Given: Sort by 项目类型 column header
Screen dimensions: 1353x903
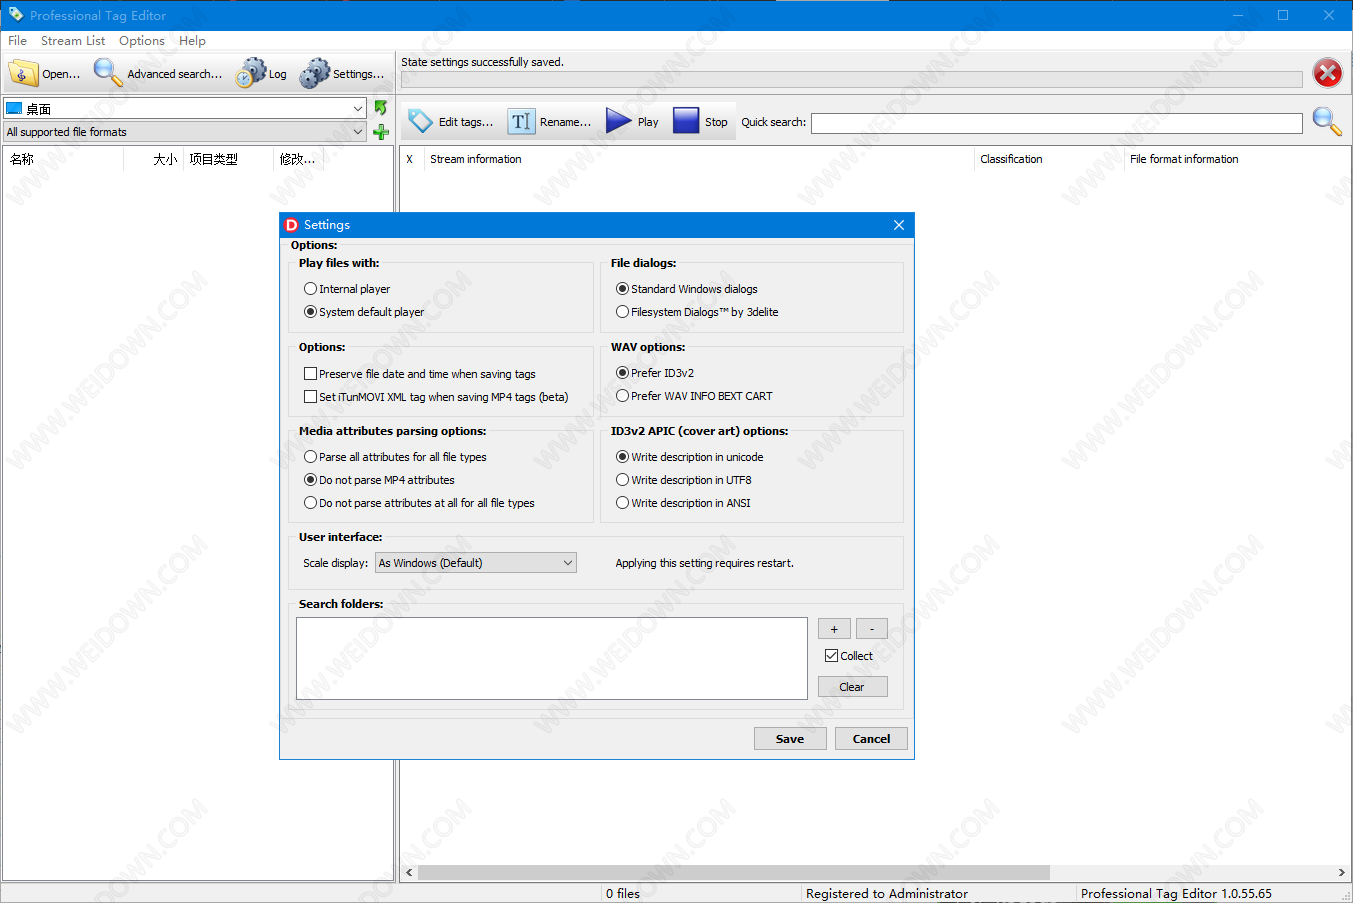Looking at the screenshot, I should pyautogui.click(x=228, y=159).
